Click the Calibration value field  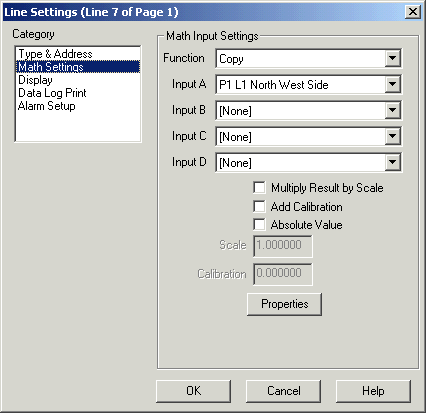point(283,274)
